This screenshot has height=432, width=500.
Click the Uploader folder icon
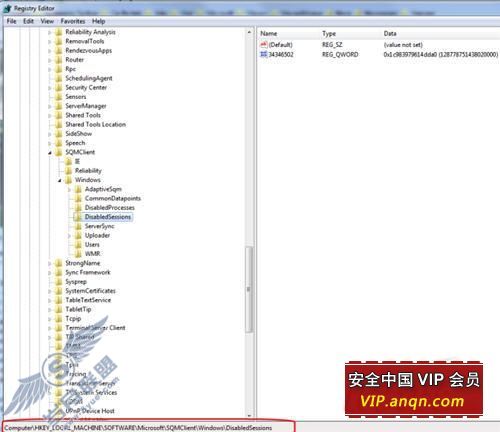tap(78, 235)
